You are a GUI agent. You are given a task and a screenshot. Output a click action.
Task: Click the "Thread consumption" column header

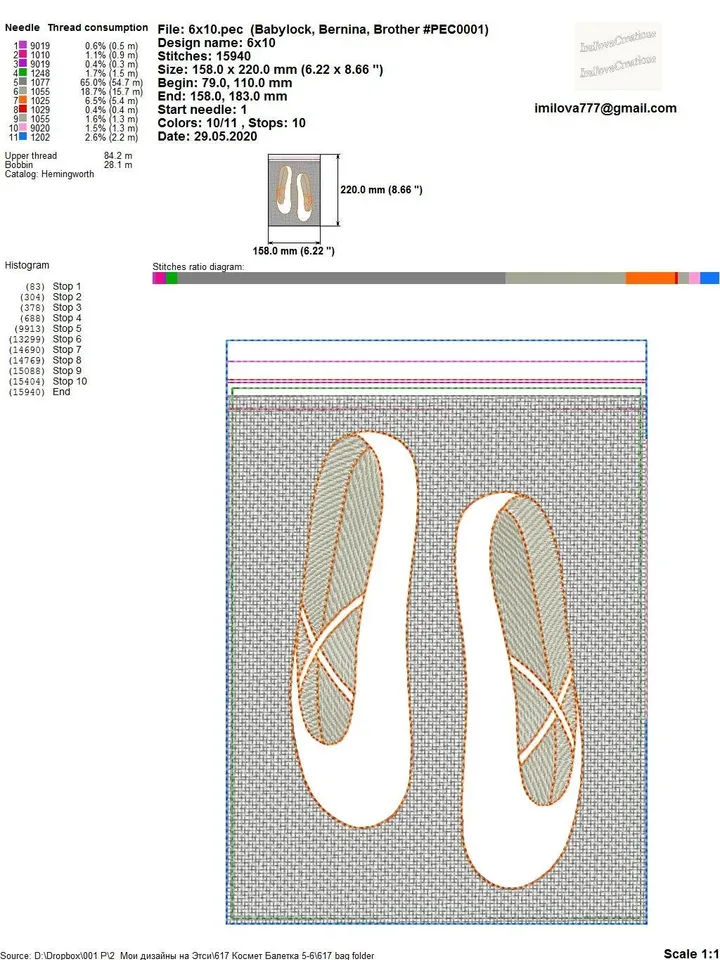pos(98,28)
